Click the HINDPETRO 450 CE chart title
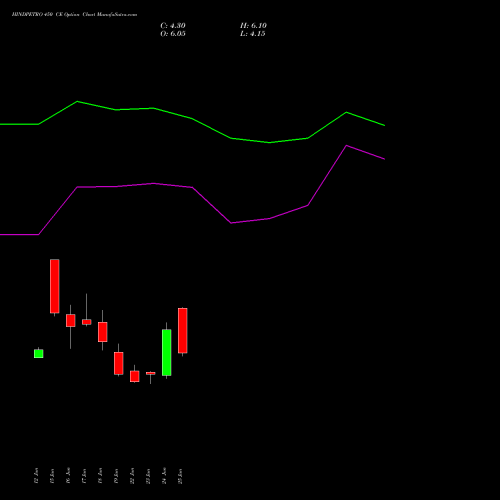Viewport: 500px width, 500px height. (x=74, y=15)
